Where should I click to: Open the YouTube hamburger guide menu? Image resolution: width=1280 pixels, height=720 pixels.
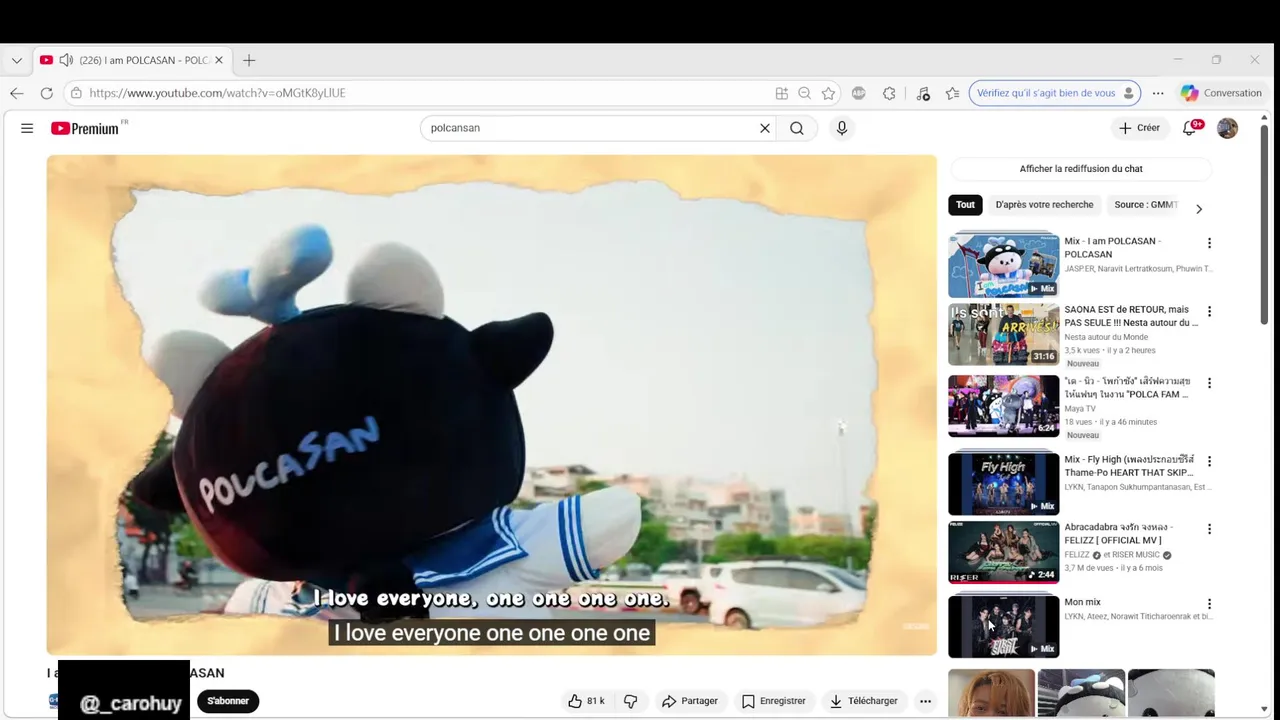click(x=27, y=128)
